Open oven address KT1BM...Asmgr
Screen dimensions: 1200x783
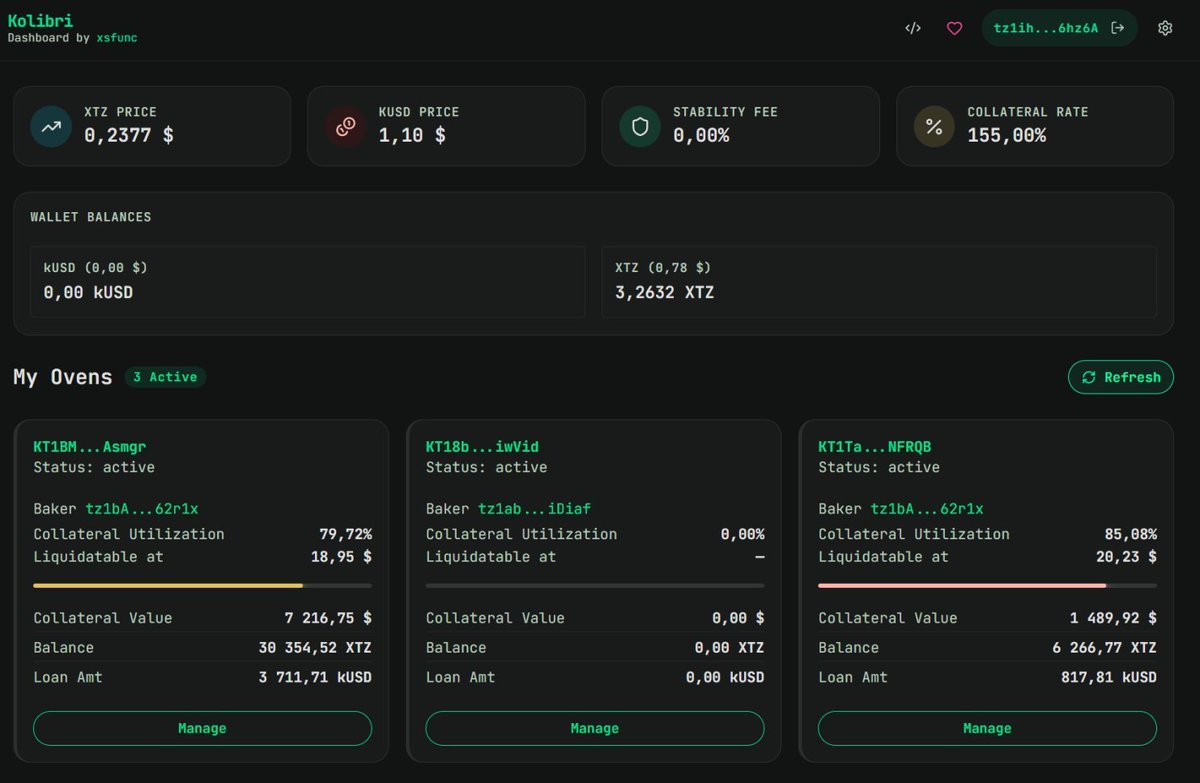90,446
